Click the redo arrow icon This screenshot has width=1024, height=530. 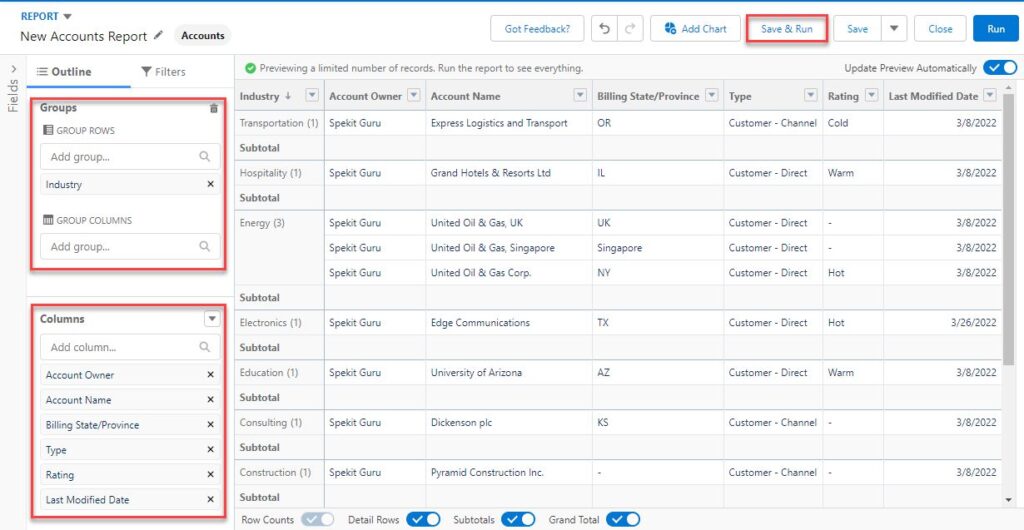(630, 29)
